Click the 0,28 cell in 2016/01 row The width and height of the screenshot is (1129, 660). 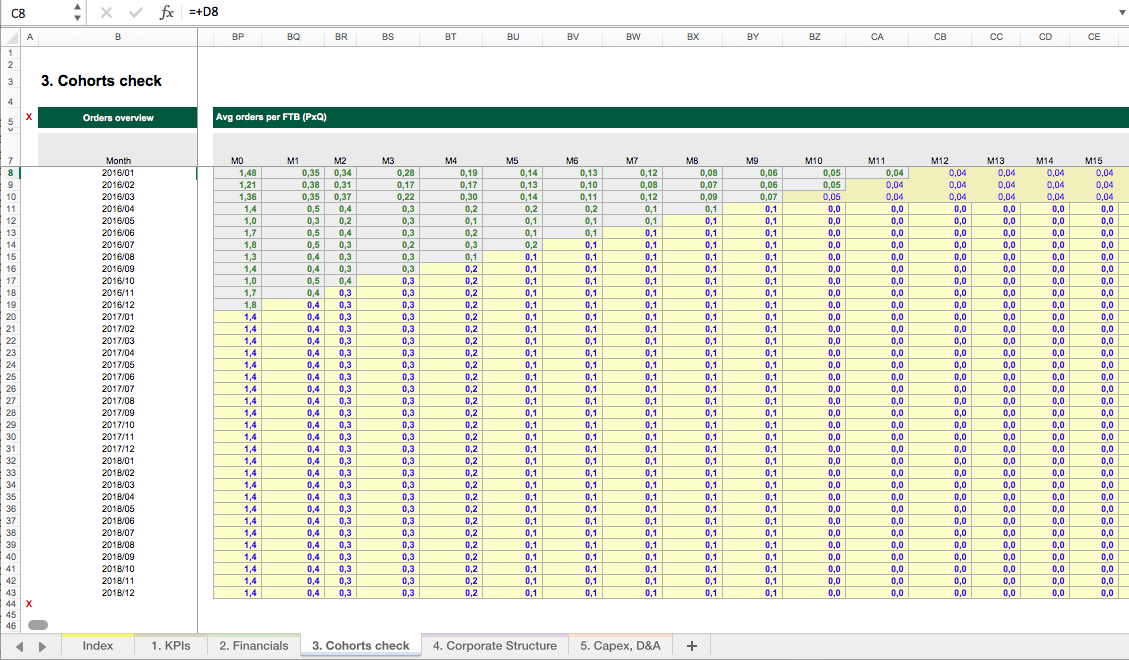pos(388,173)
